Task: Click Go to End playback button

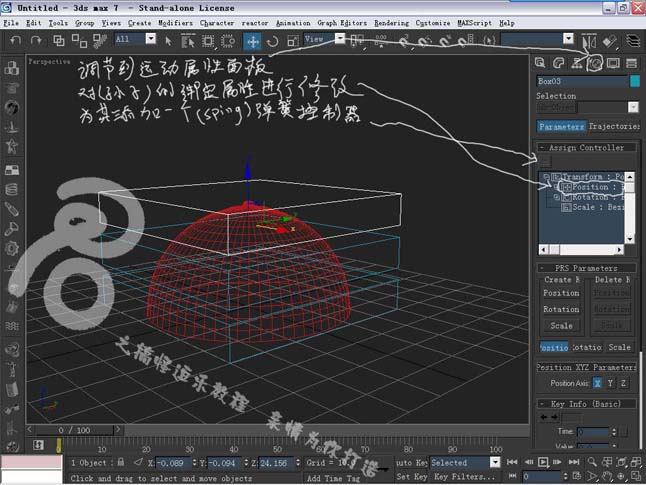Action: (x=574, y=462)
